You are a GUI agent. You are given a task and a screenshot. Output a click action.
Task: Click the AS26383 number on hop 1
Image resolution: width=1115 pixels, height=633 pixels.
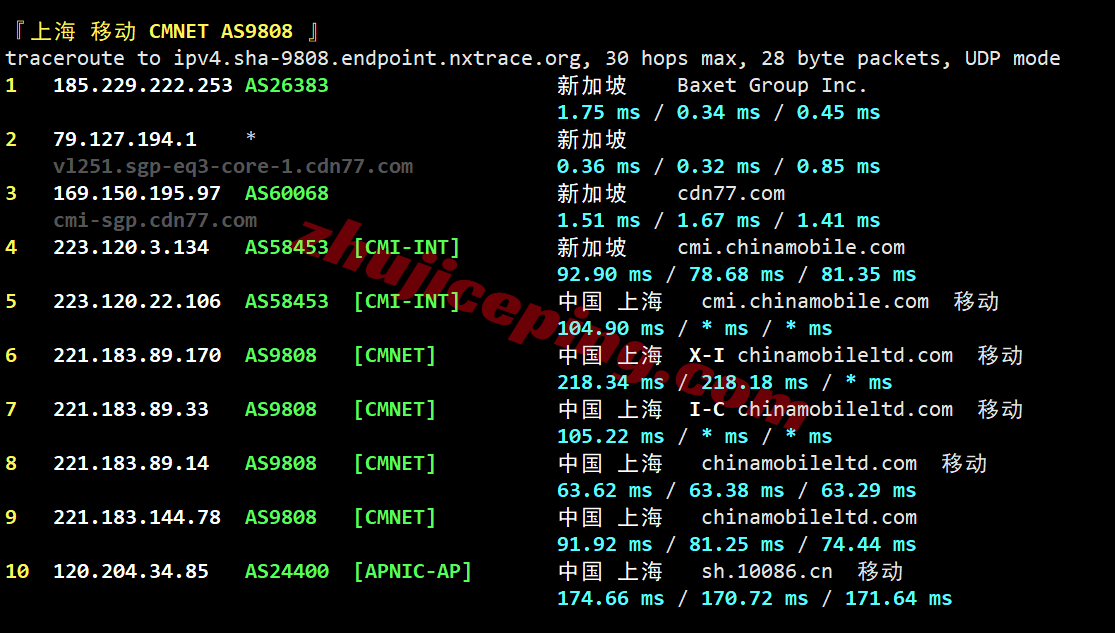click(x=286, y=86)
